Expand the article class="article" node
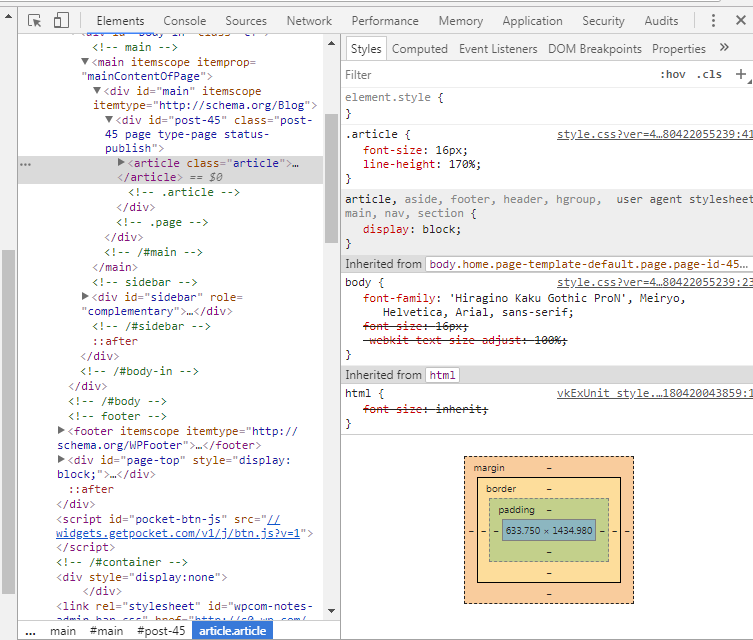Viewport: 753px width, 640px height. coord(121,162)
